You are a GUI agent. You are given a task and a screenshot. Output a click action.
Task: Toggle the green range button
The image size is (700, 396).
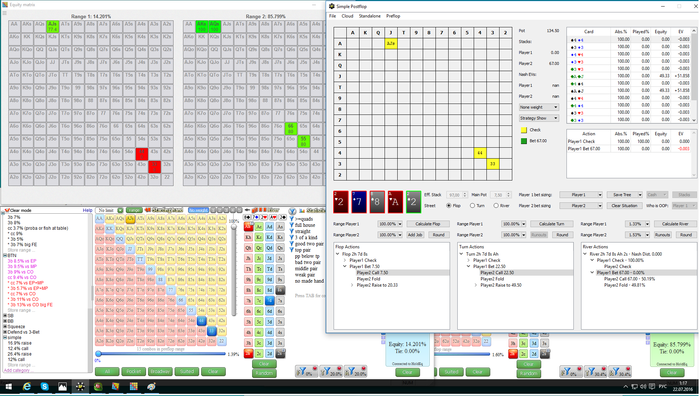[x=133, y=210]
